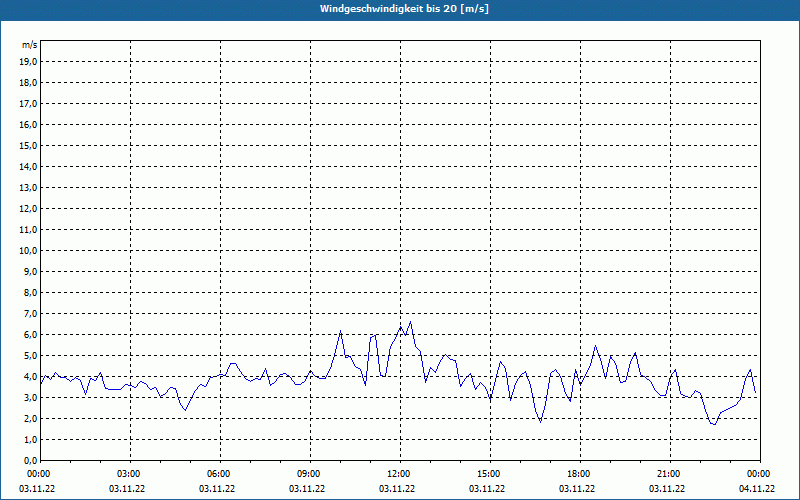This screenshot has width=800, height=500.
Task: Pick the "14,0" axis value
Action: tap(28, 166)
